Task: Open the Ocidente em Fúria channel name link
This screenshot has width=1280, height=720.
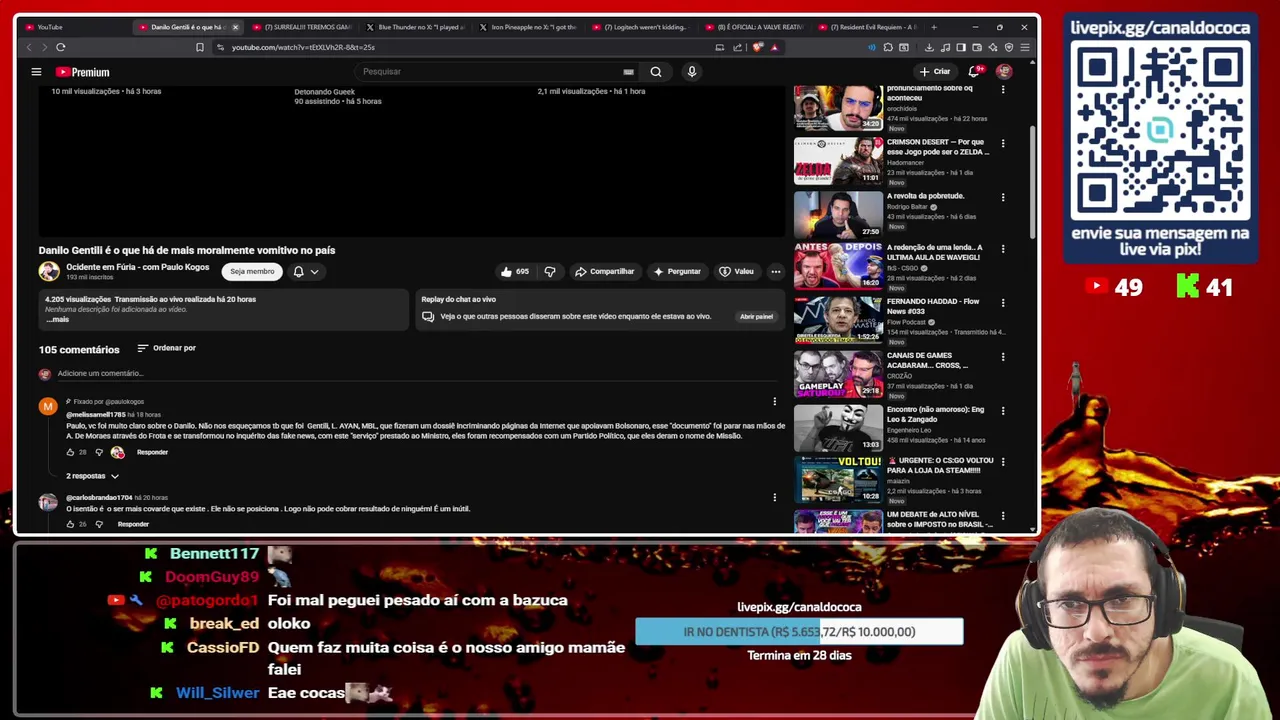Action: [x=138, y=267]
